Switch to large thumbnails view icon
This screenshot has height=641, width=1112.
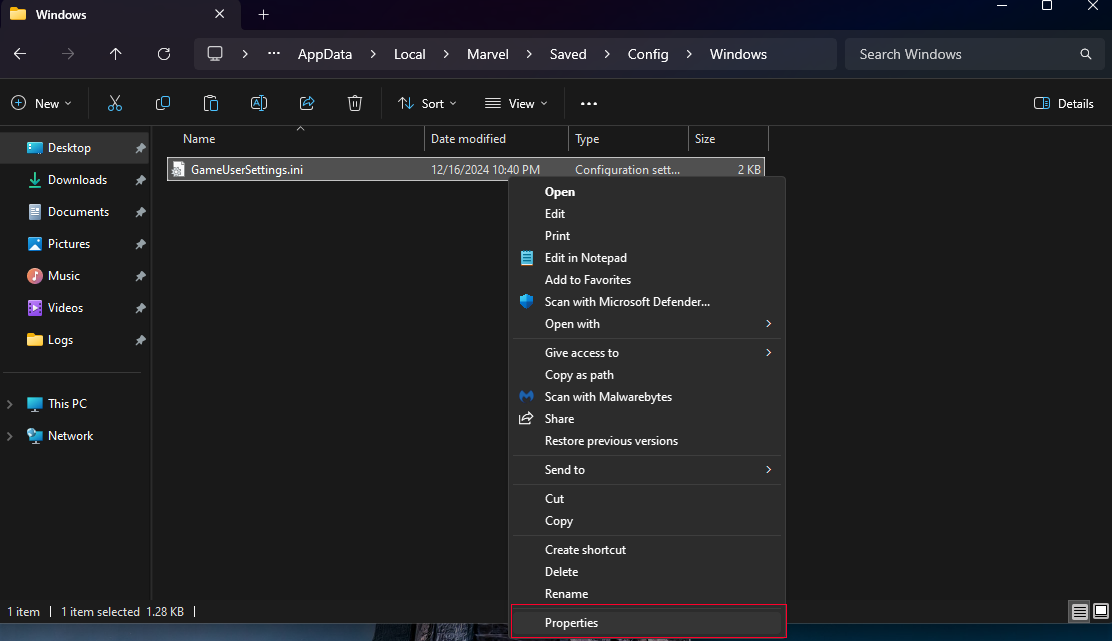(1101, 611)
